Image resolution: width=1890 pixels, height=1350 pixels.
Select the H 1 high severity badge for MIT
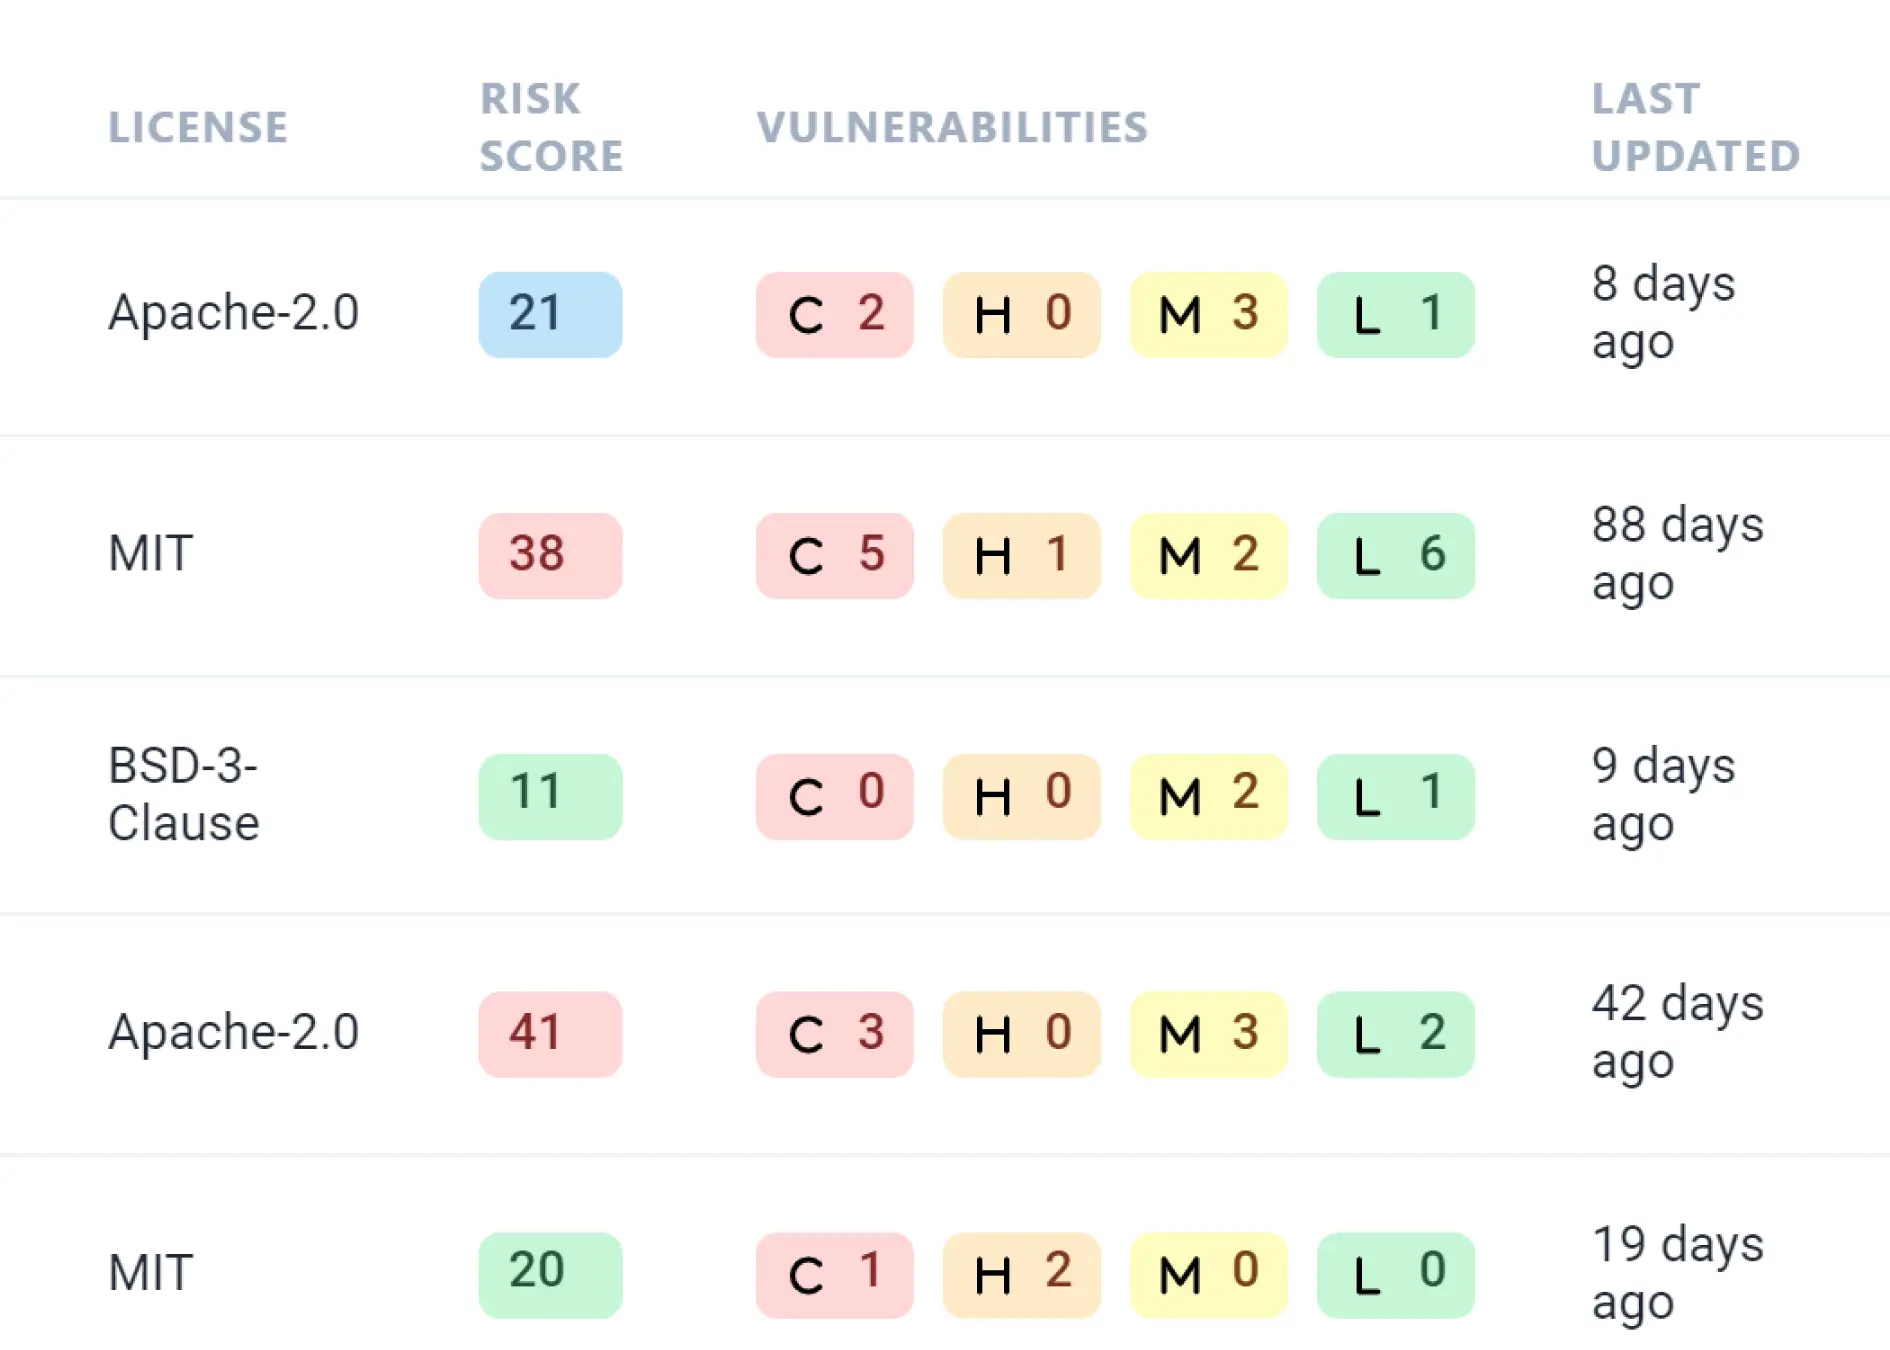pos(1021,557)
